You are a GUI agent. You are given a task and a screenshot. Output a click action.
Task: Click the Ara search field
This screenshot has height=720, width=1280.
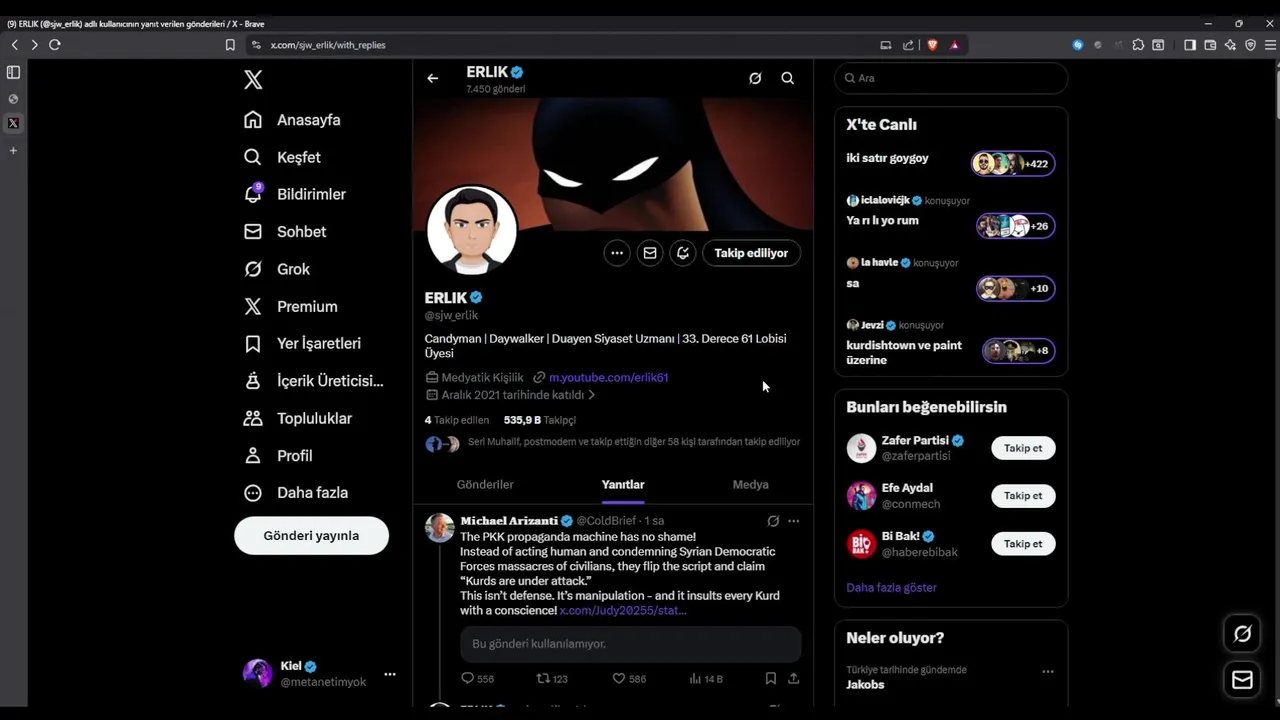951,78
